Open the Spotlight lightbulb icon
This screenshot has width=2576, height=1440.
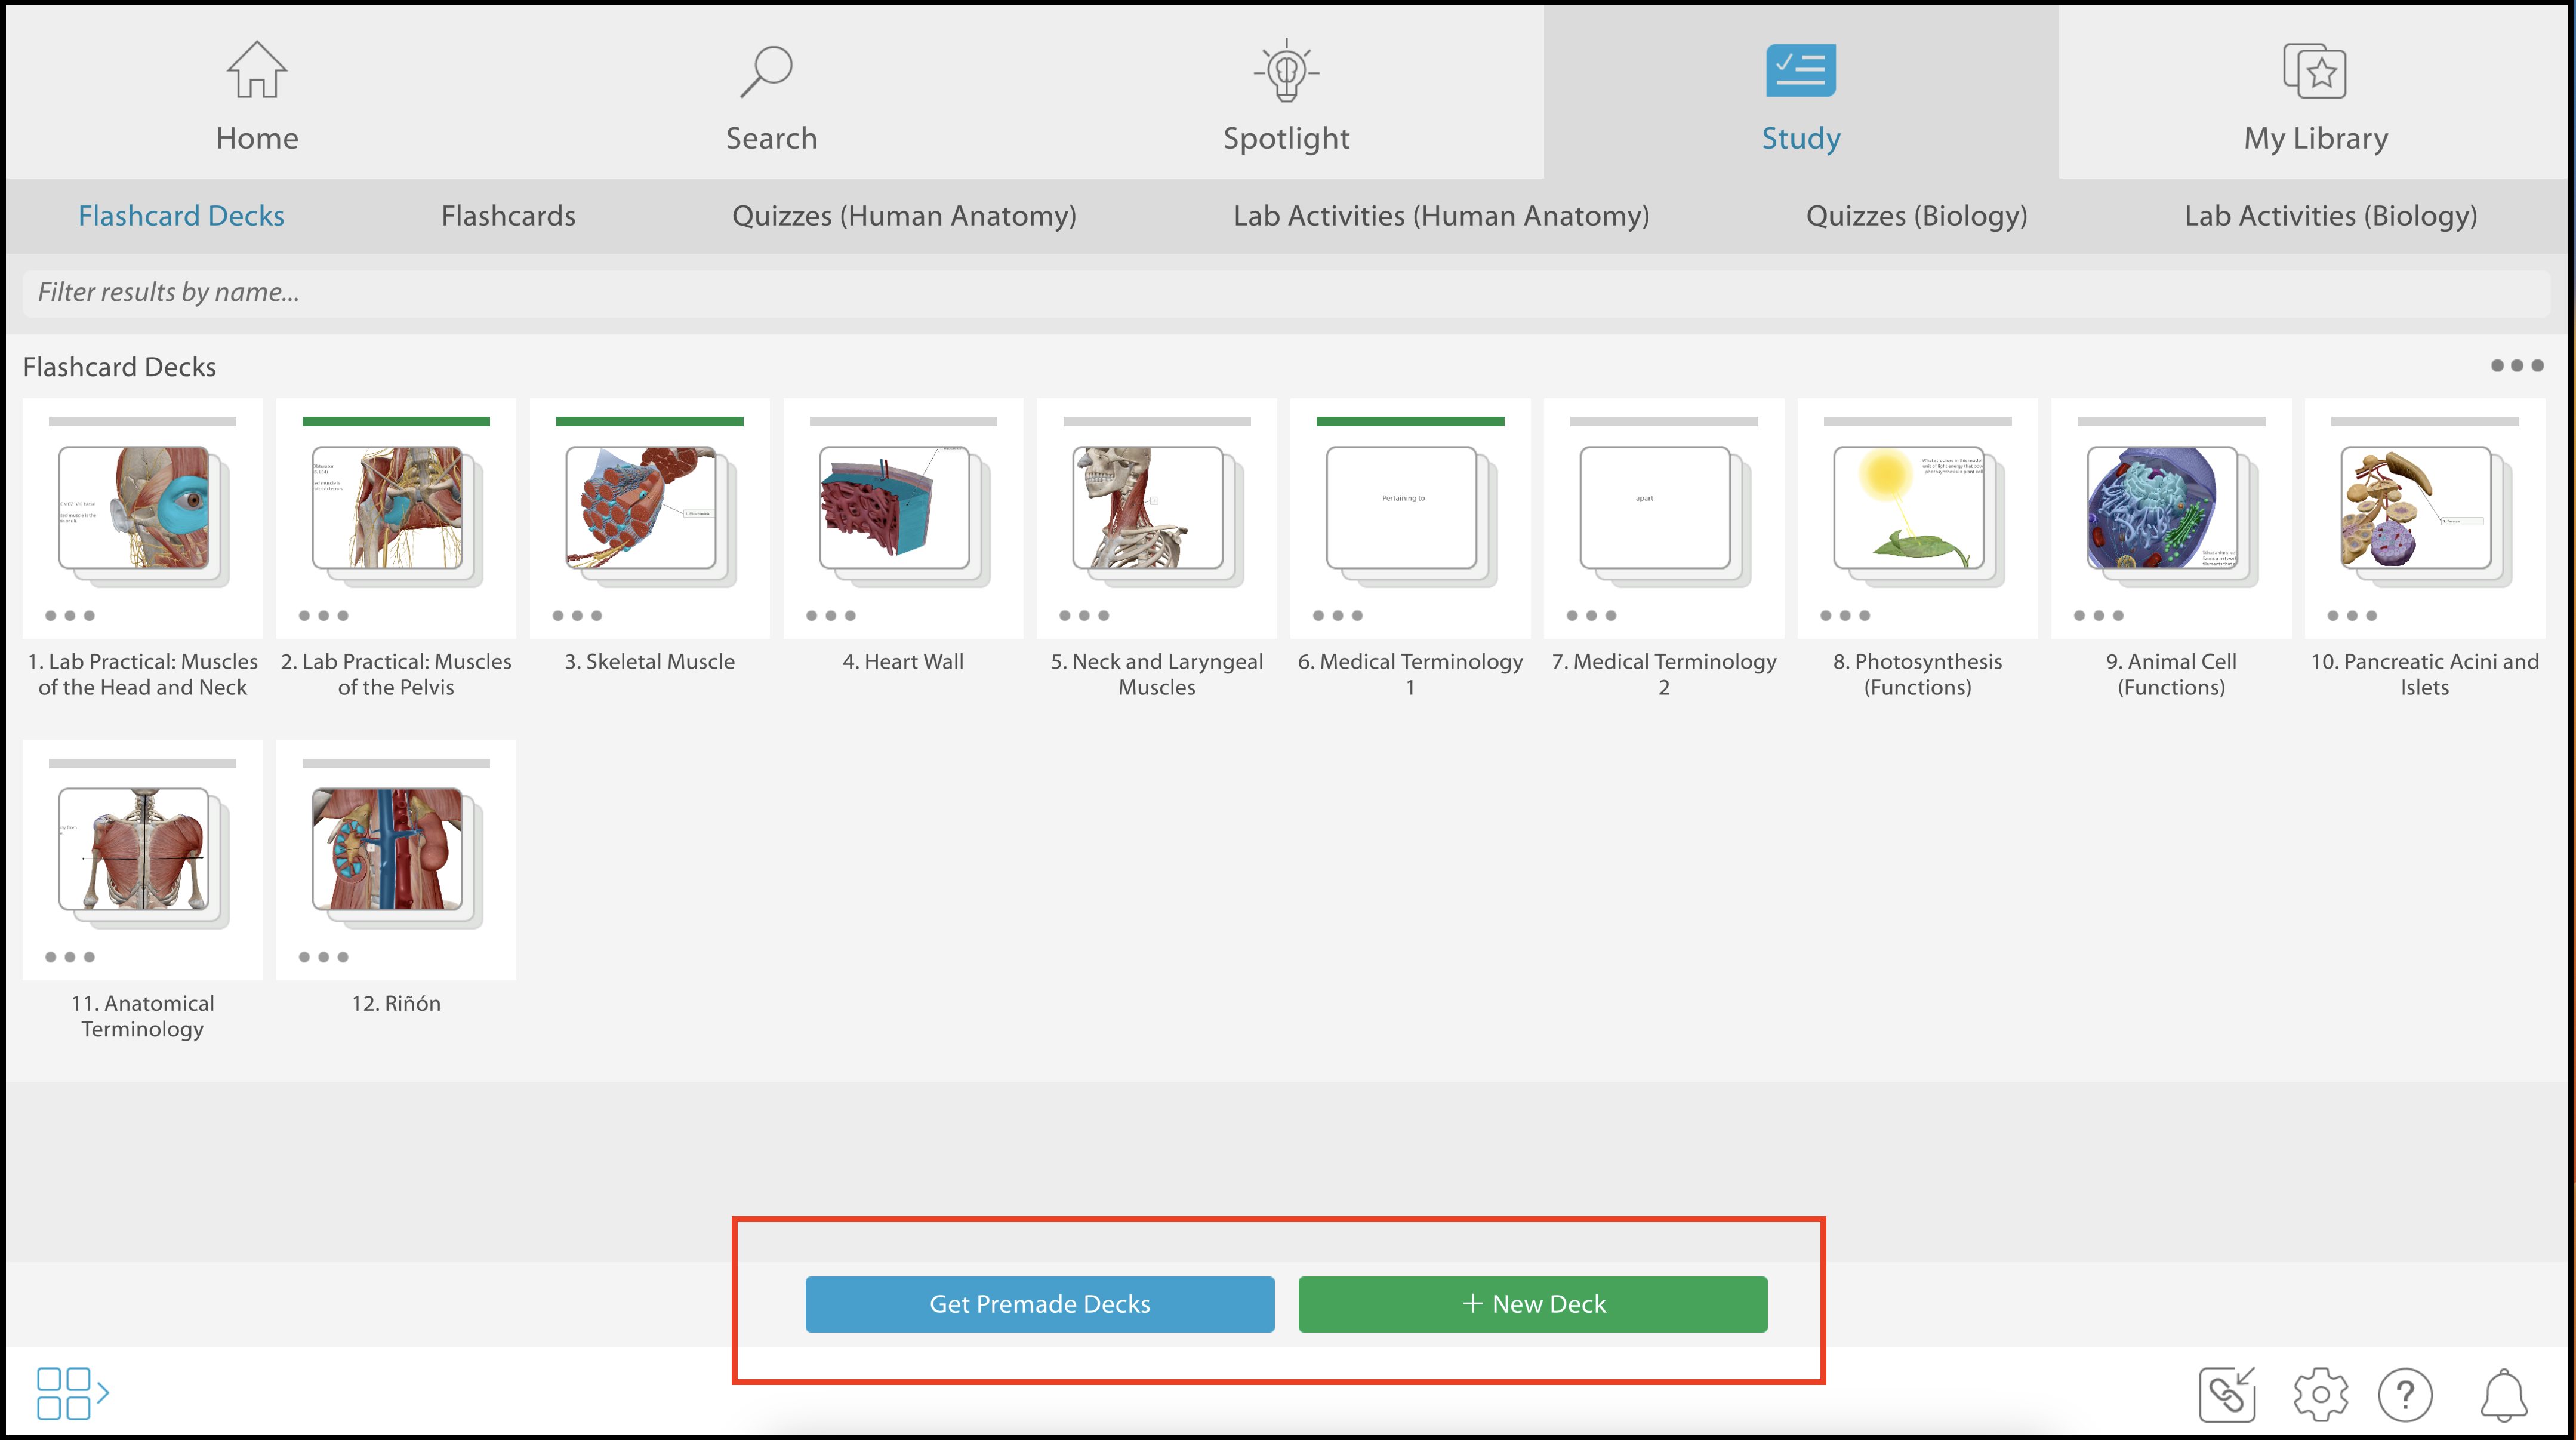pyautogui.click(x=1286, y=71)
